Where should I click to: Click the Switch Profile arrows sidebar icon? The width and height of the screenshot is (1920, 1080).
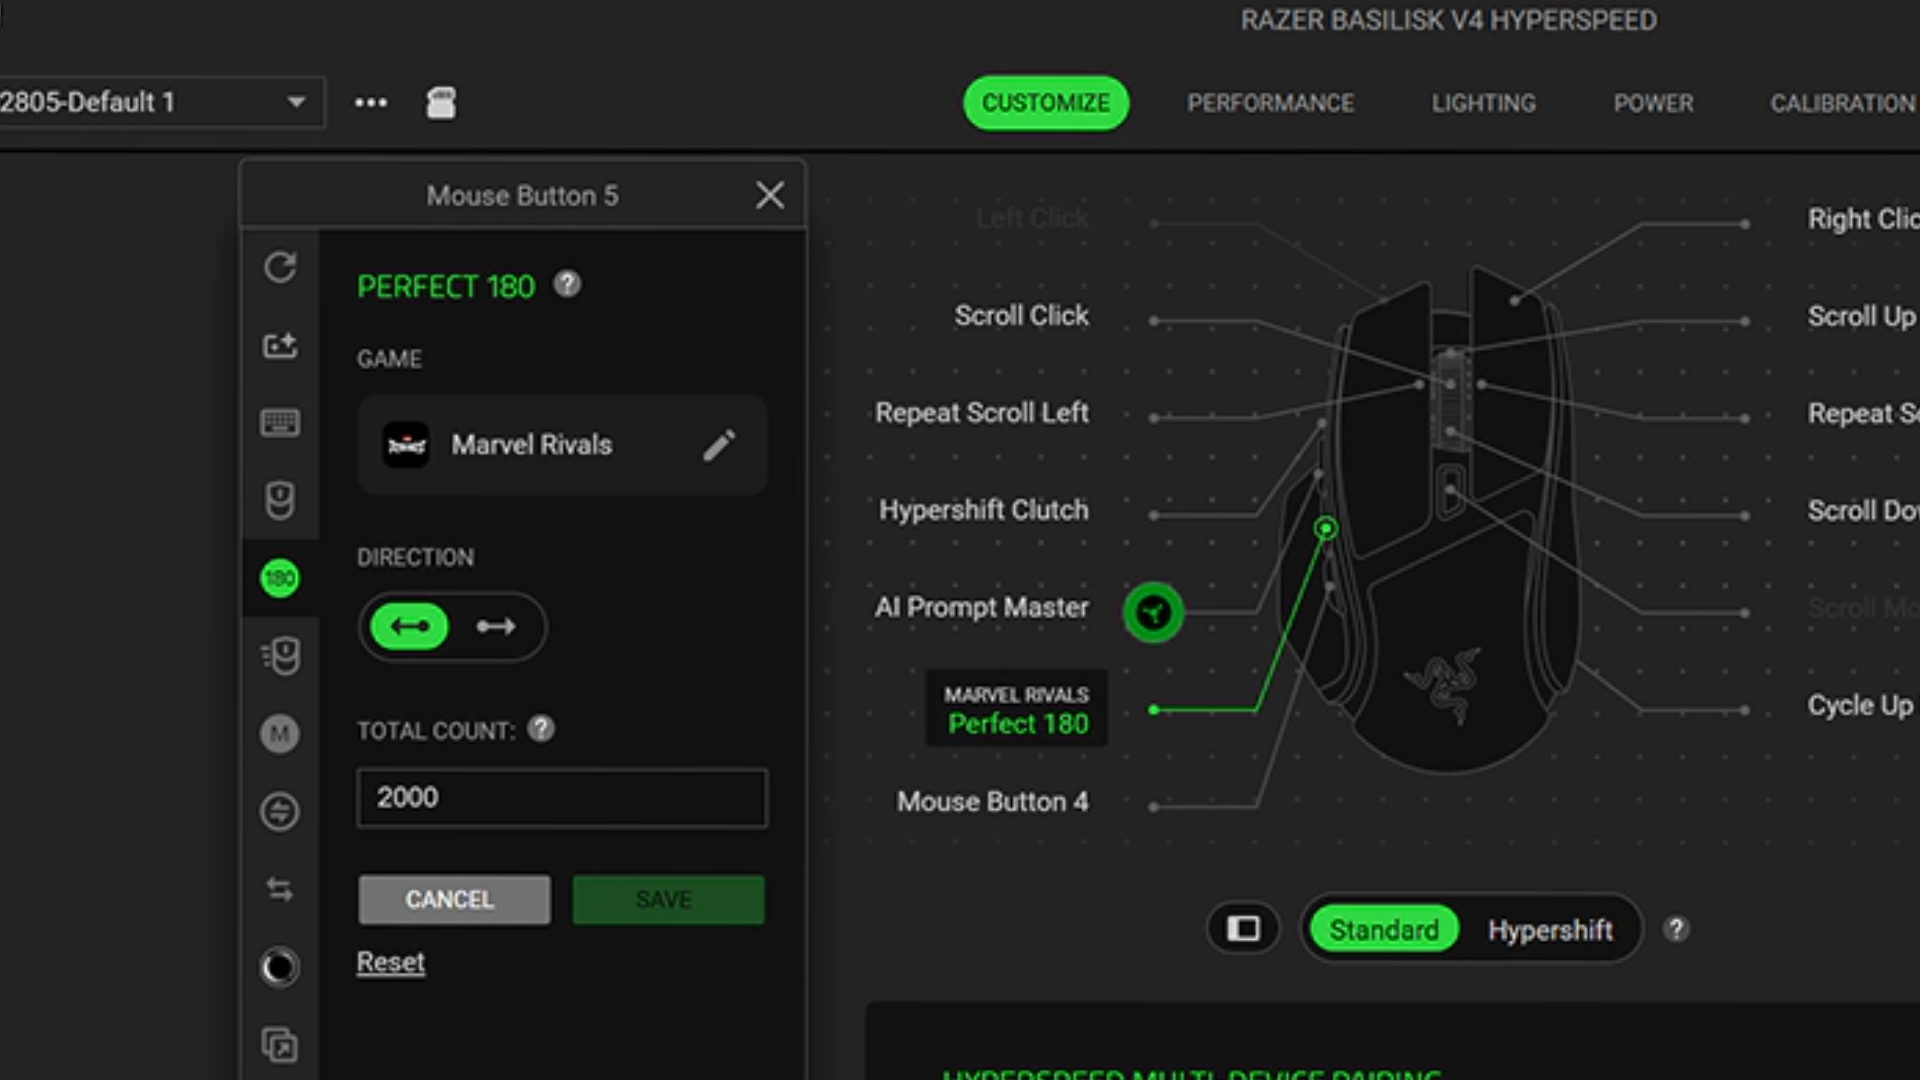(280, 889)
